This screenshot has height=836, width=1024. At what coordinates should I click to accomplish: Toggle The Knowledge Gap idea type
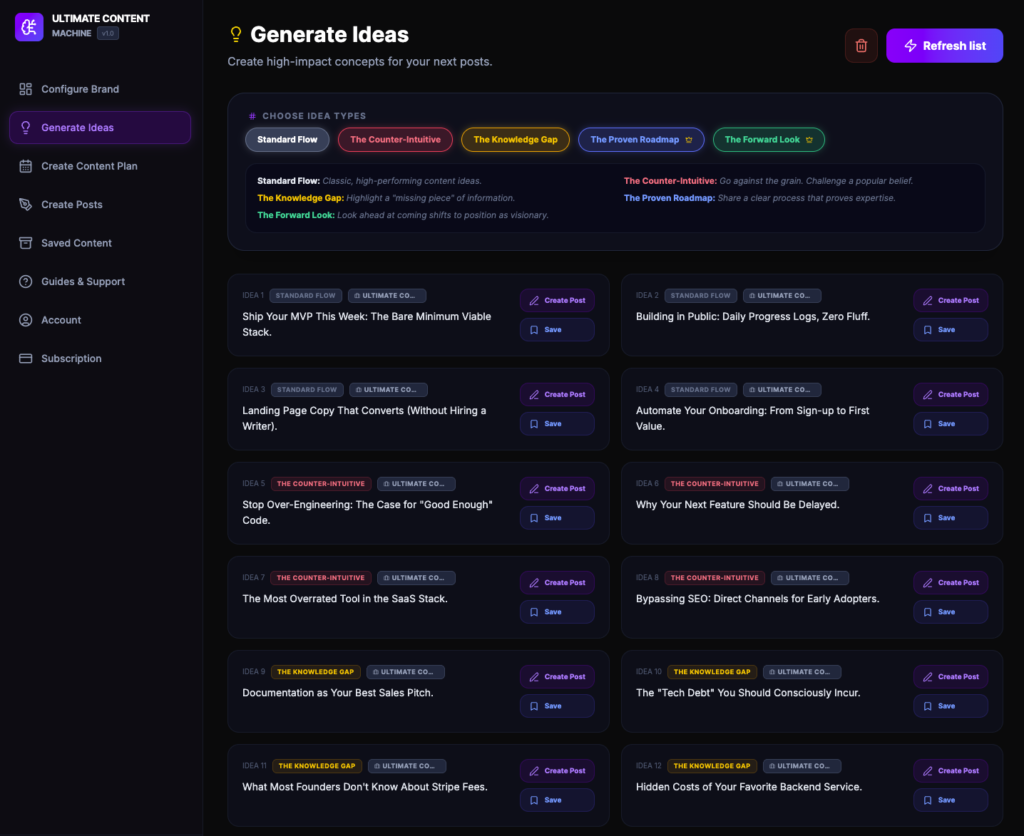click(515, 140)
